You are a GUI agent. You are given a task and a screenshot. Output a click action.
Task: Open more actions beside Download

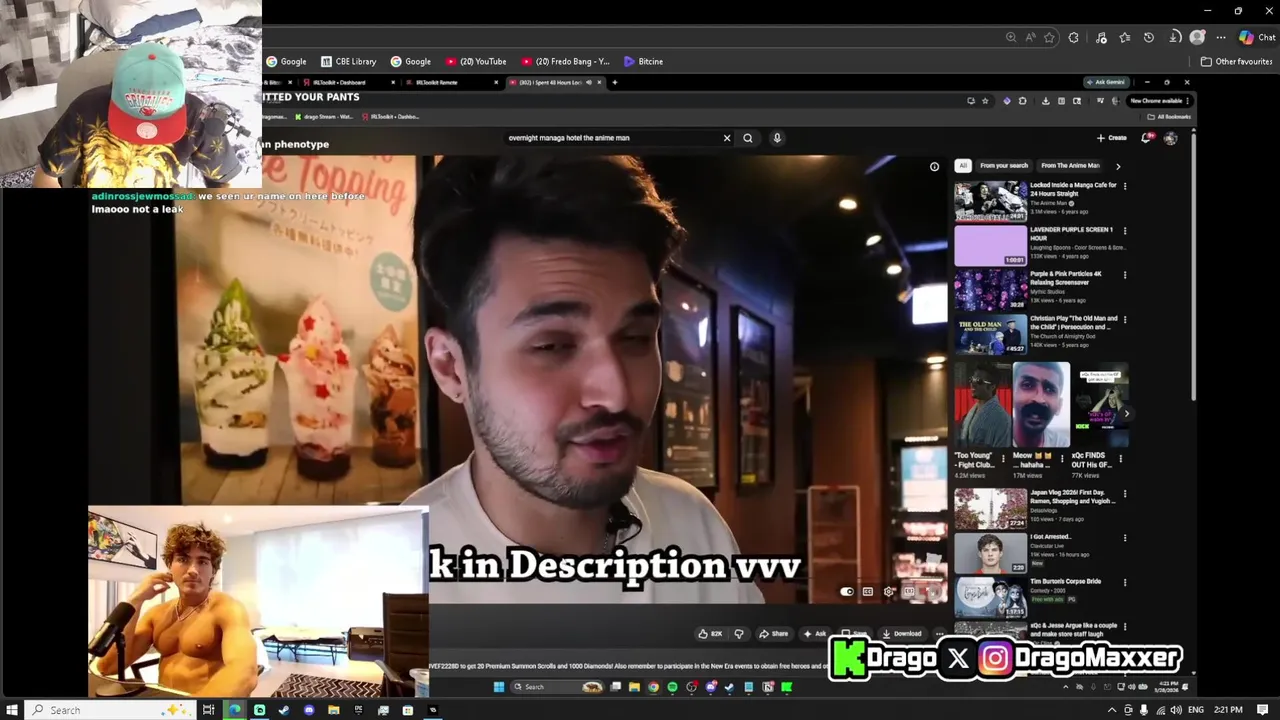click(x=939, y=634)
